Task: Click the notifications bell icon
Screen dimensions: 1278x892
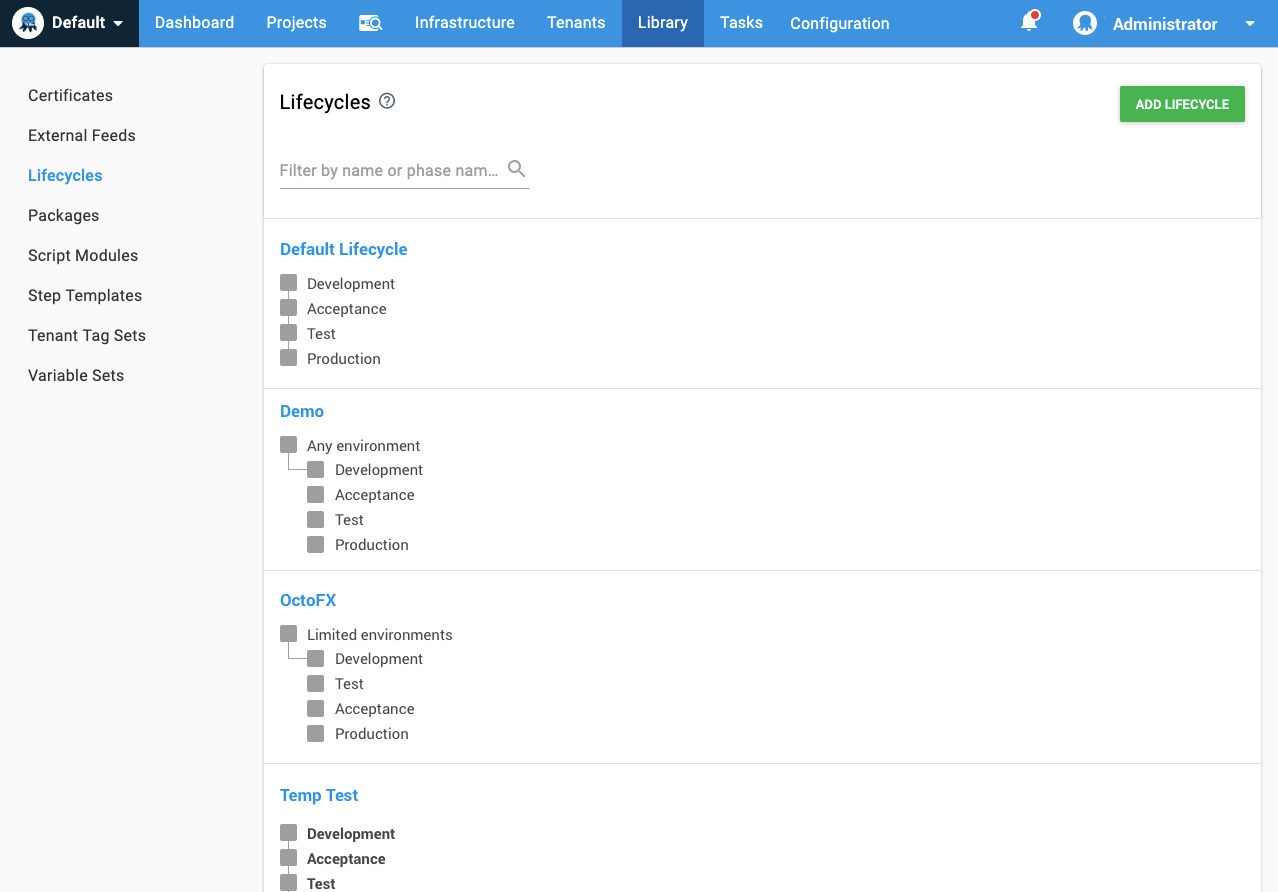Action: pyautogui.click(x=1029, y=22)
